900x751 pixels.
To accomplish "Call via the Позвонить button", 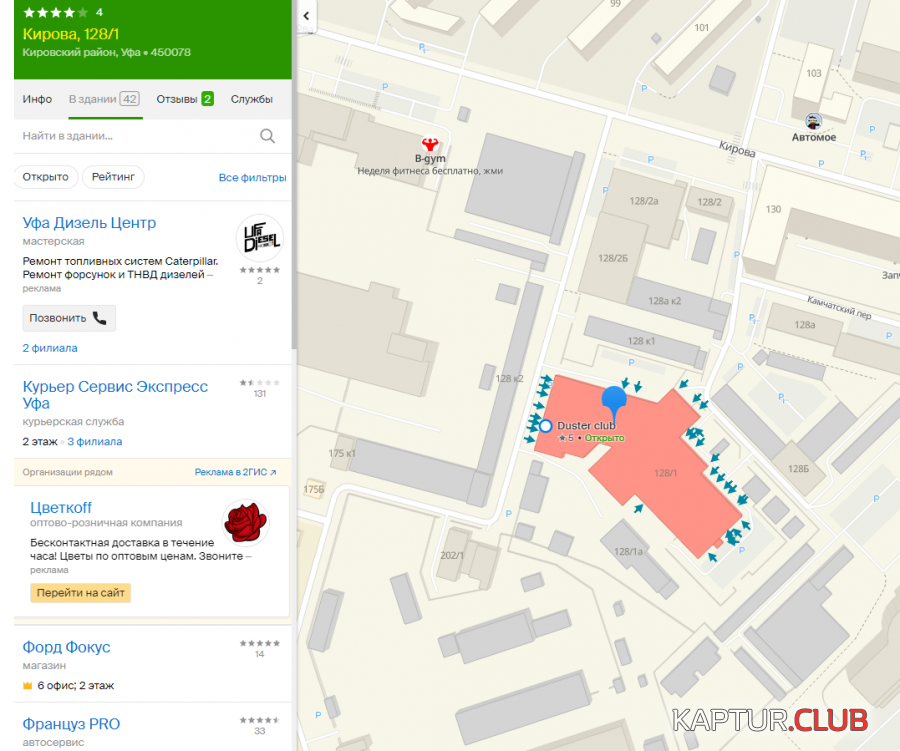I will (x=69, y=318).
